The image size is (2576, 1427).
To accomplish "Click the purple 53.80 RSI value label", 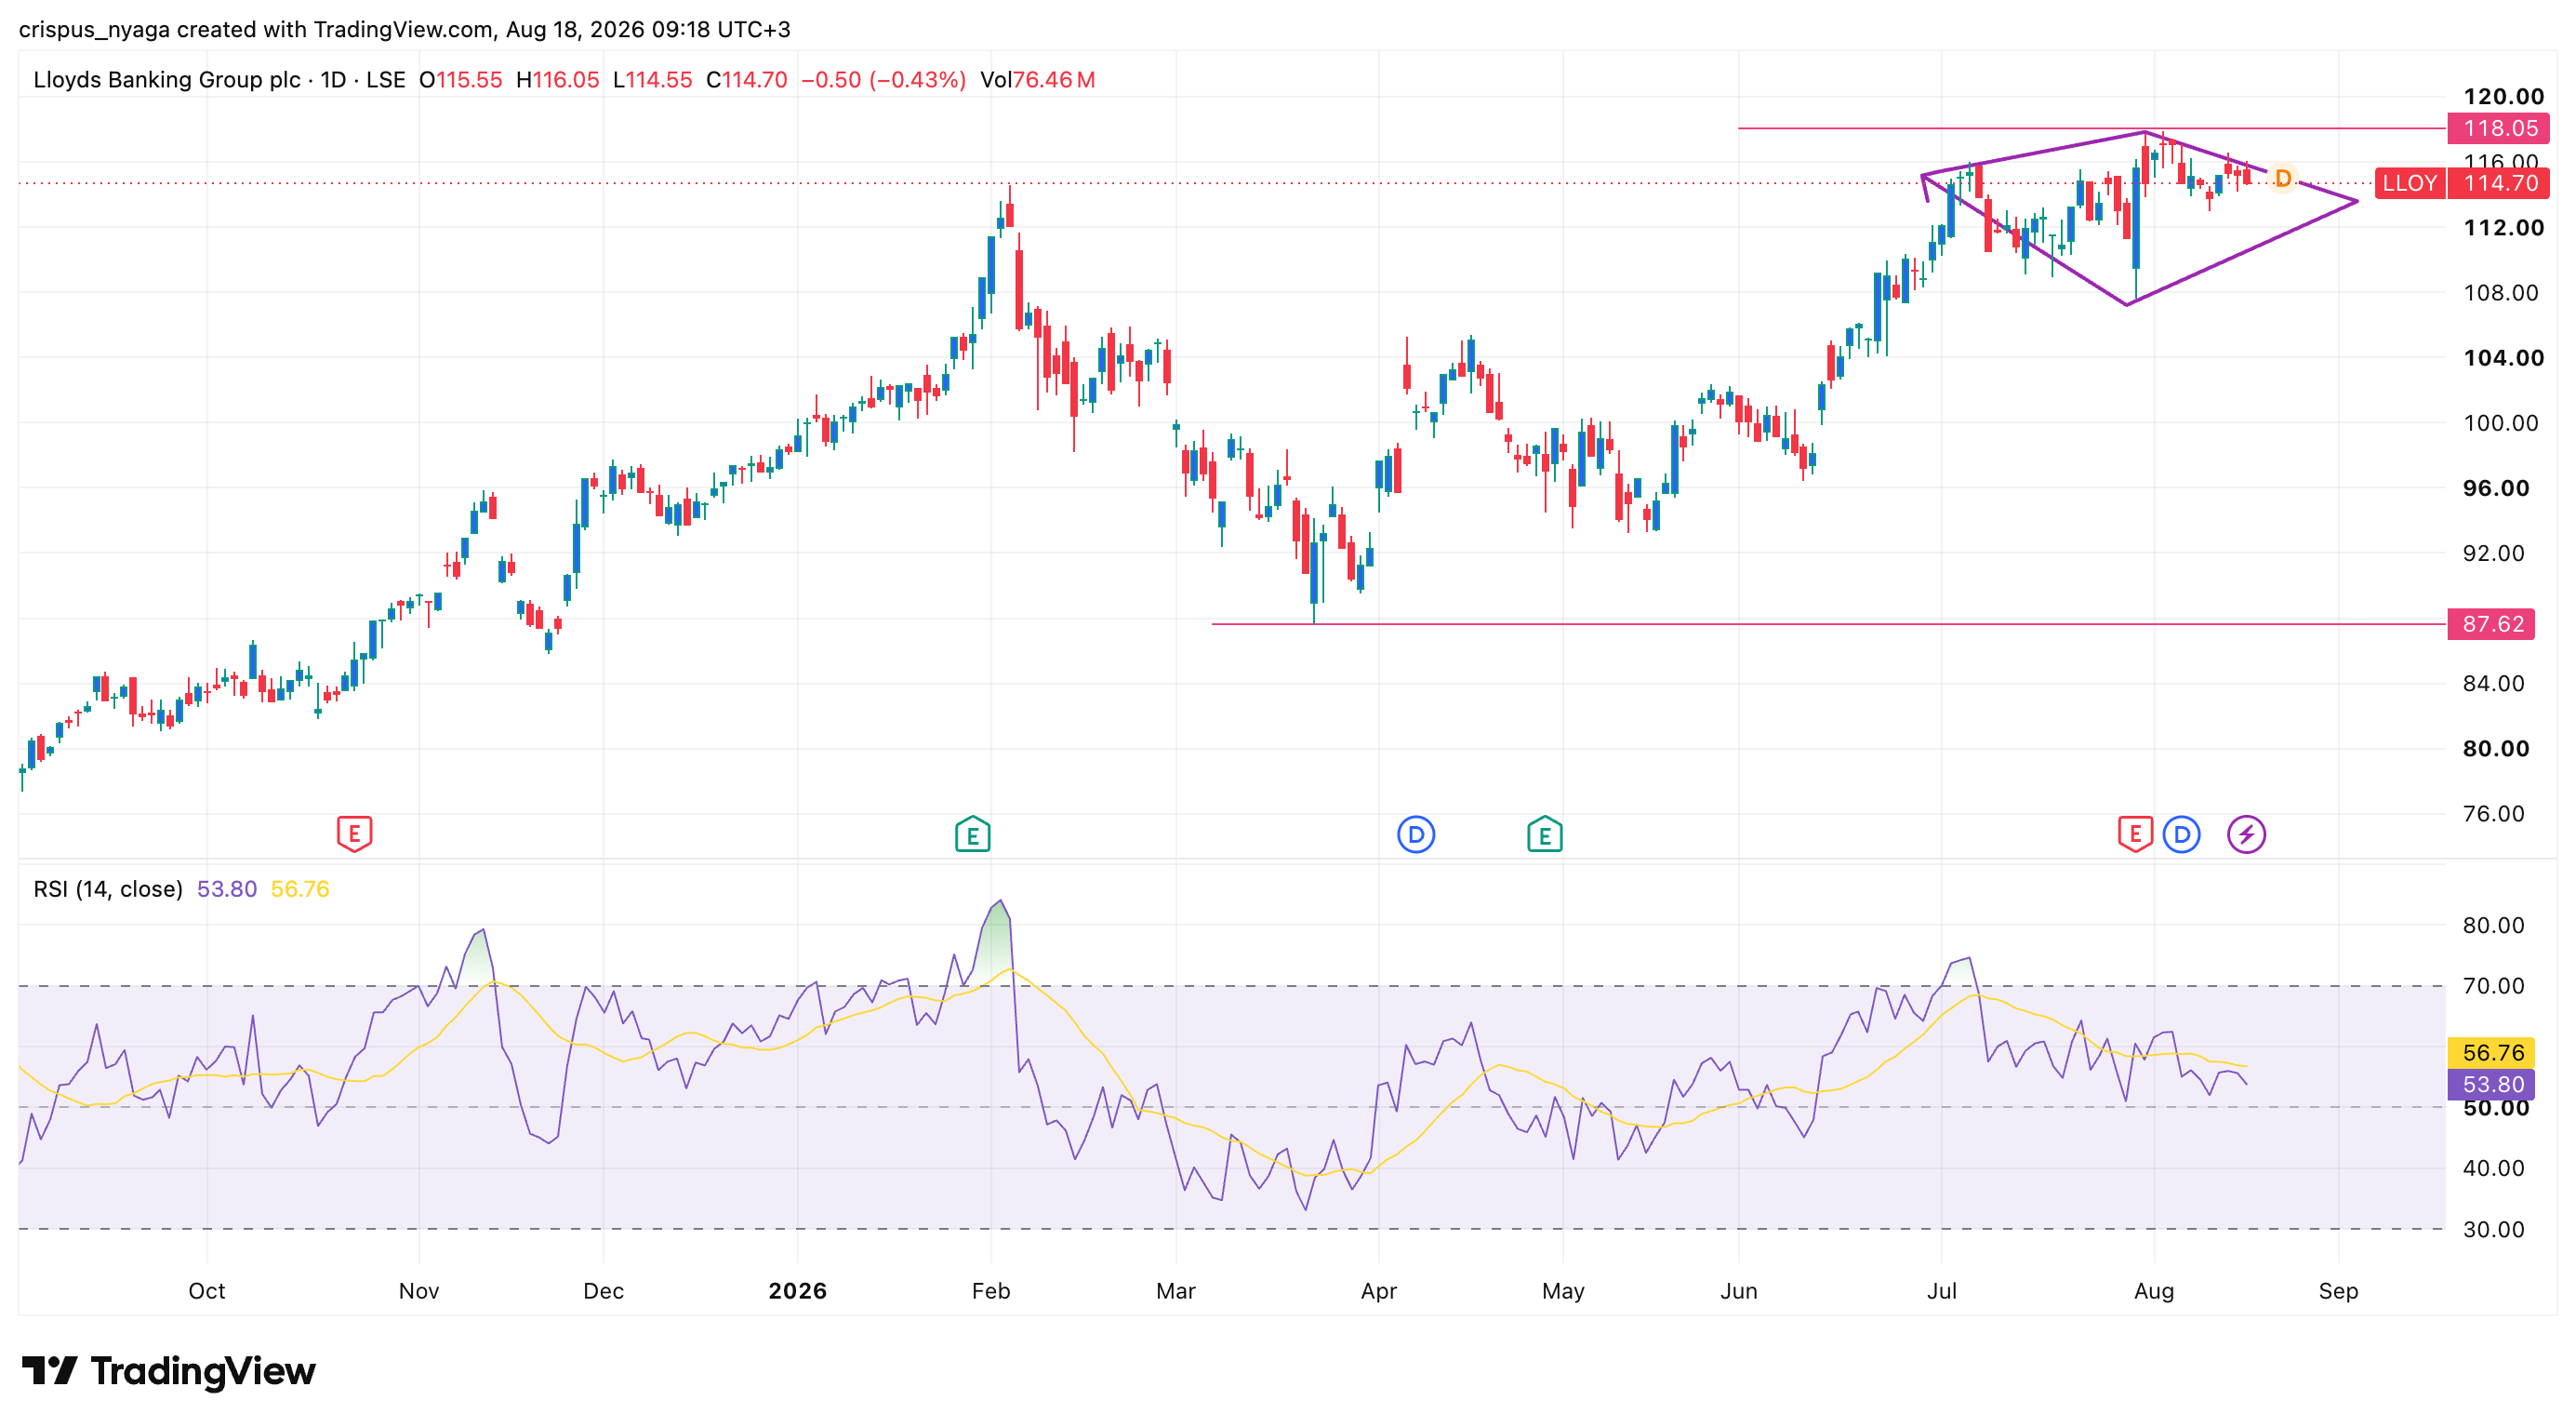I will click(2491, 1084).
